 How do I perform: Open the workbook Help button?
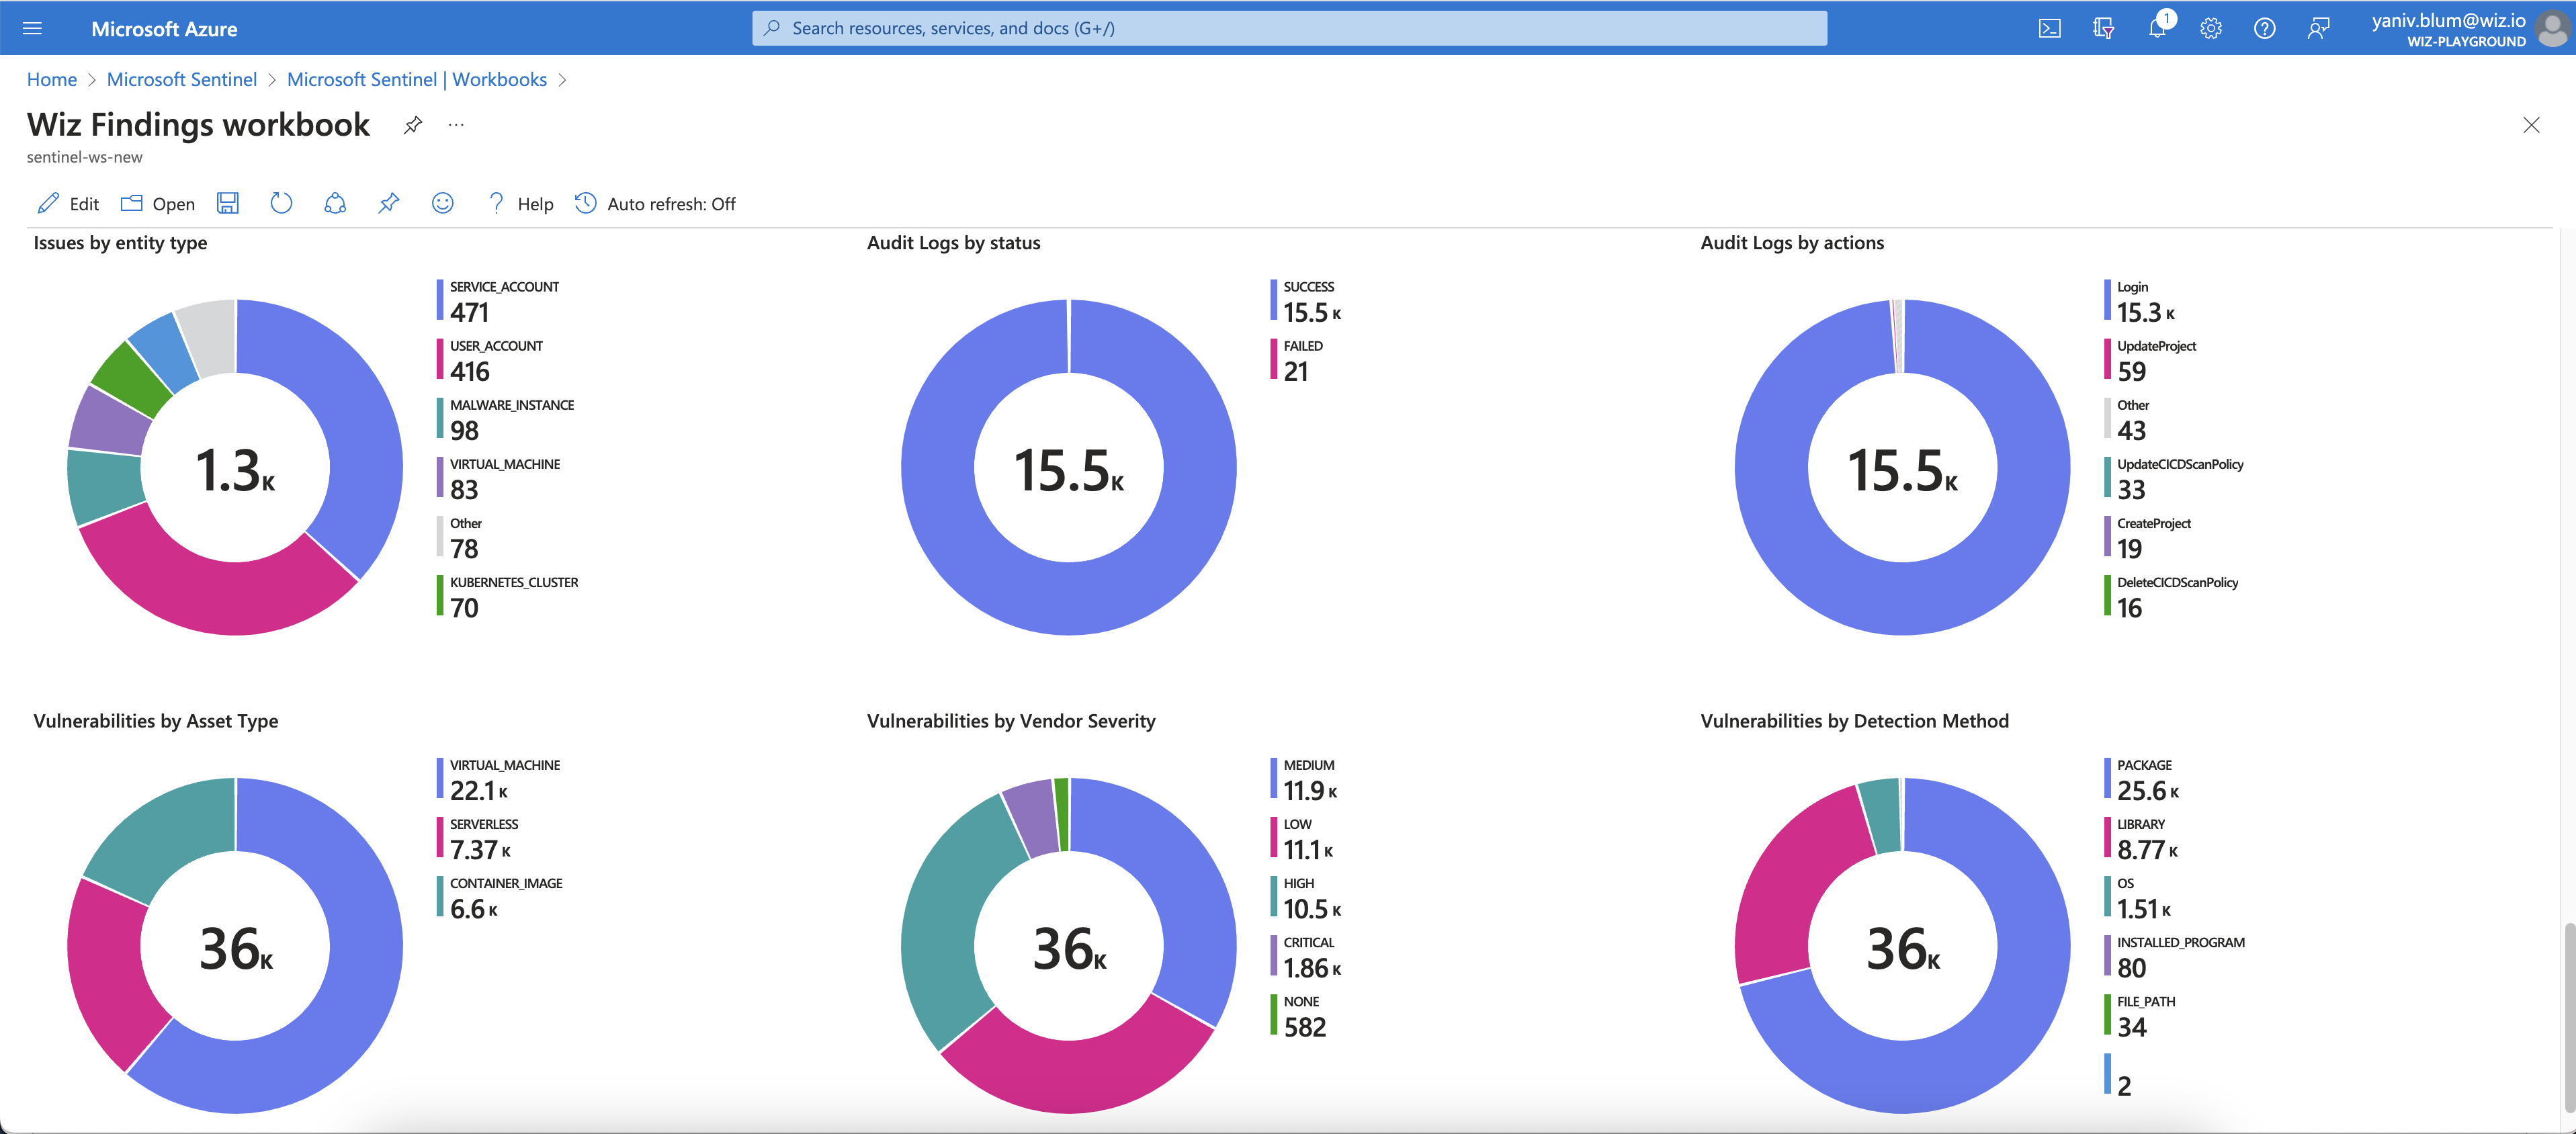tap(520, 204)
